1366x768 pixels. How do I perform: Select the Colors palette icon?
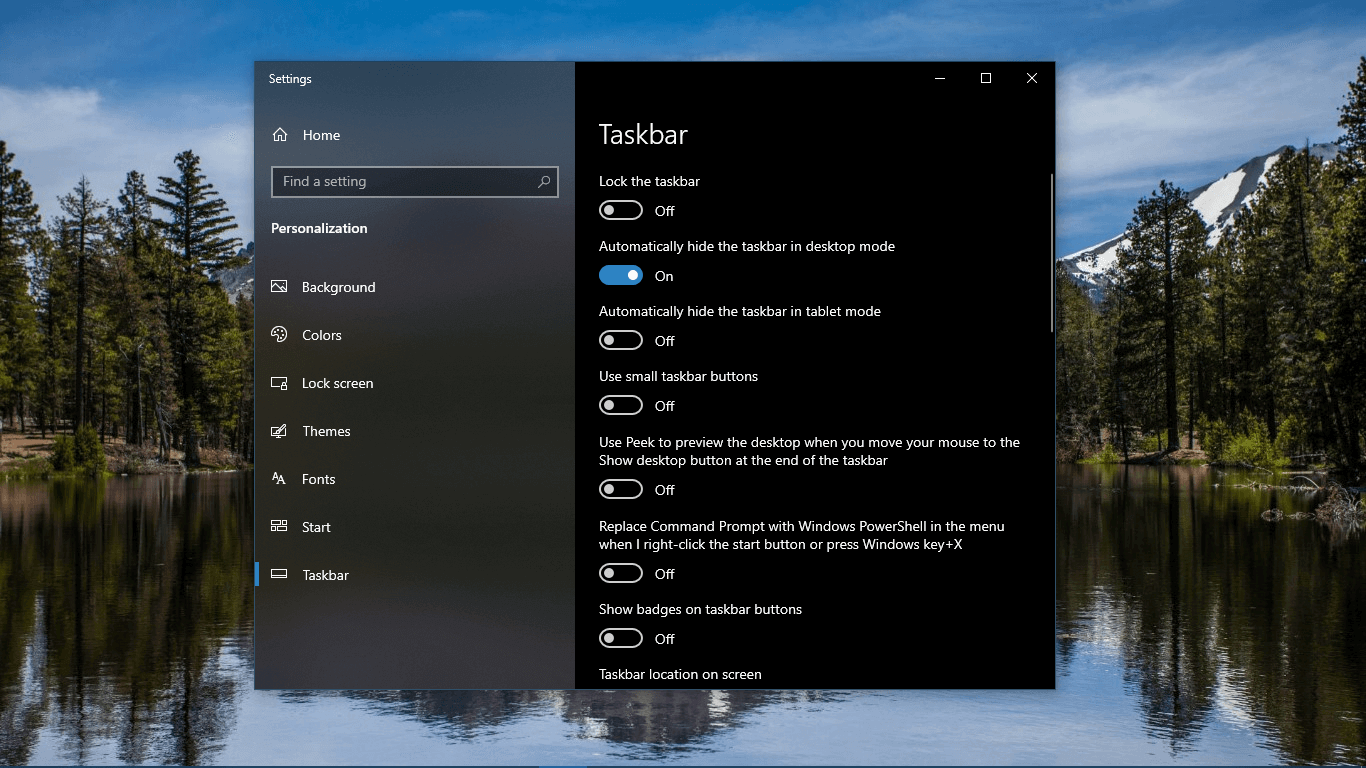278,335
